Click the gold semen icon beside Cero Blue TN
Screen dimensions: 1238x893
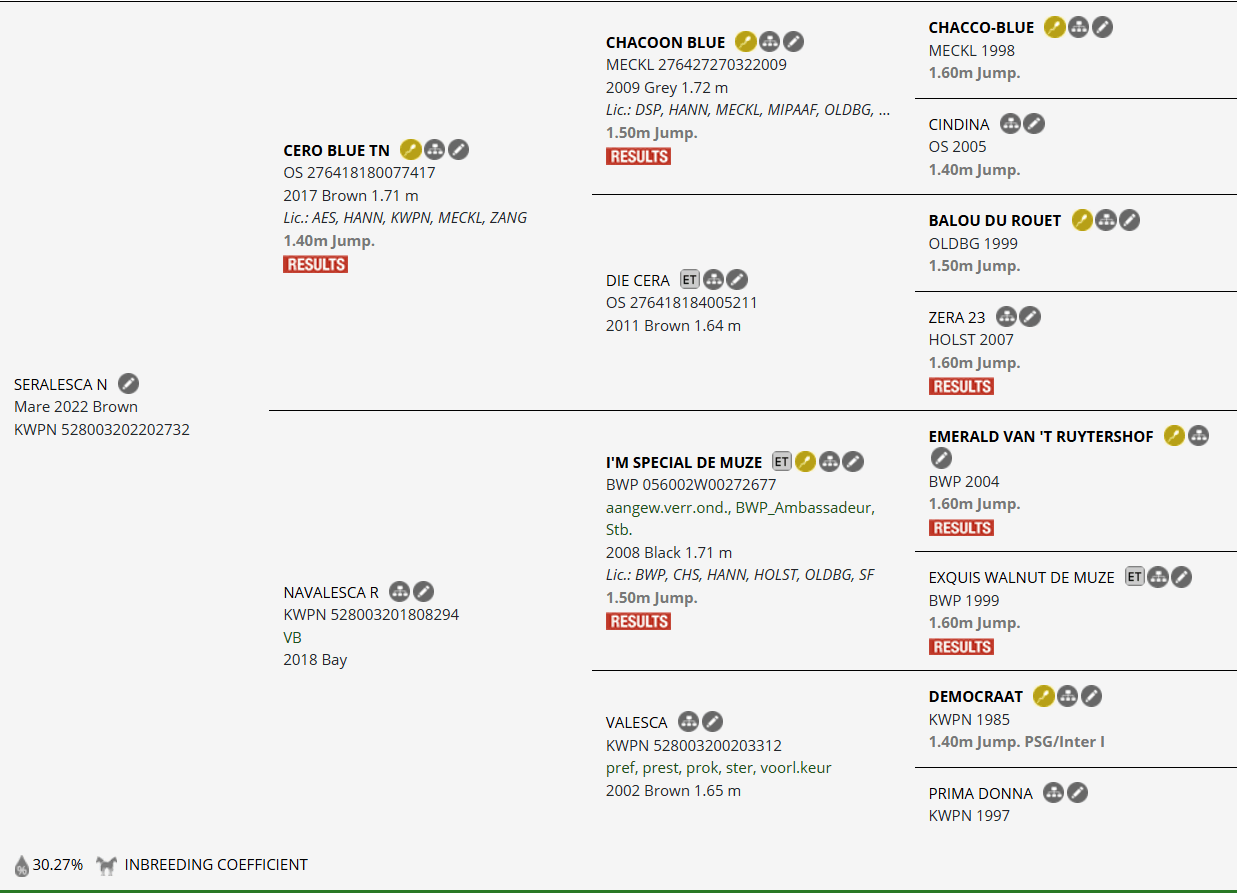tap(410, 150)
